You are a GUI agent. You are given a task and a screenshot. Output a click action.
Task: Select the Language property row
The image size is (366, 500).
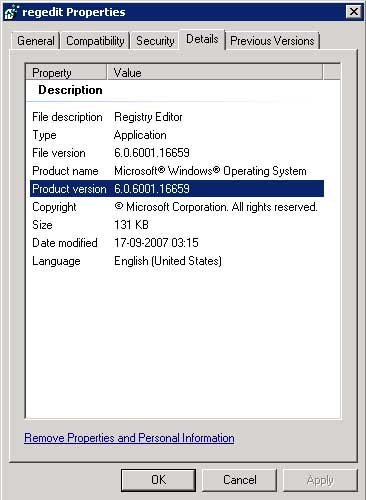click(177, 261)
